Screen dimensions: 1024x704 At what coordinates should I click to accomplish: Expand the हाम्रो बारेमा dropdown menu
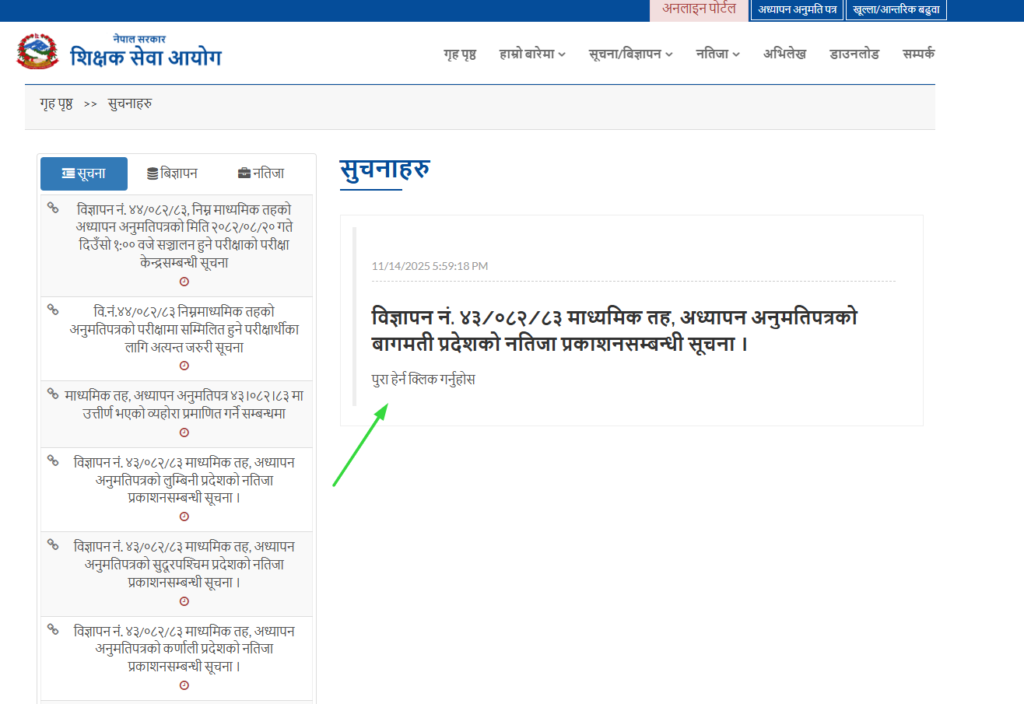[532, 54]
